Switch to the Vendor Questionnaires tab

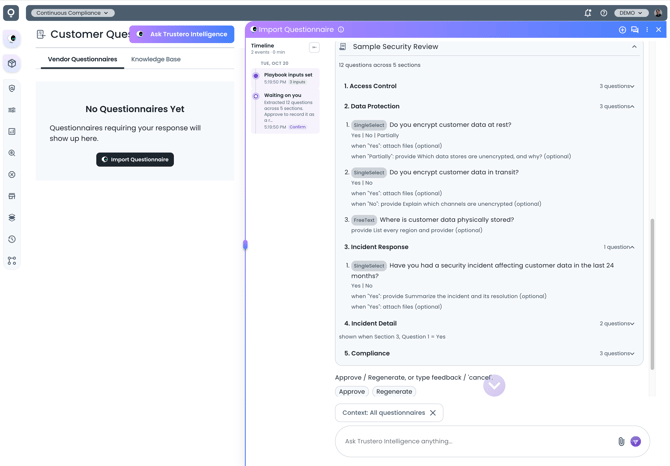pyautogui.click(x=82, y=59)
